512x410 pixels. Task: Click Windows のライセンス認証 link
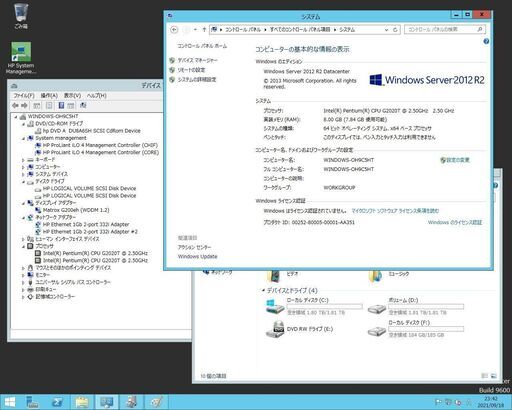click(x=455, y=222)
